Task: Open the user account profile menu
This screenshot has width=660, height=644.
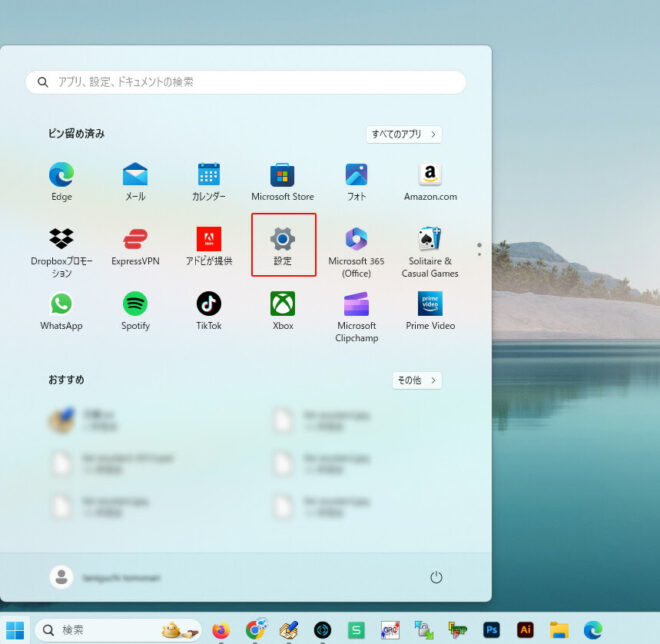Action: point(105,577)
